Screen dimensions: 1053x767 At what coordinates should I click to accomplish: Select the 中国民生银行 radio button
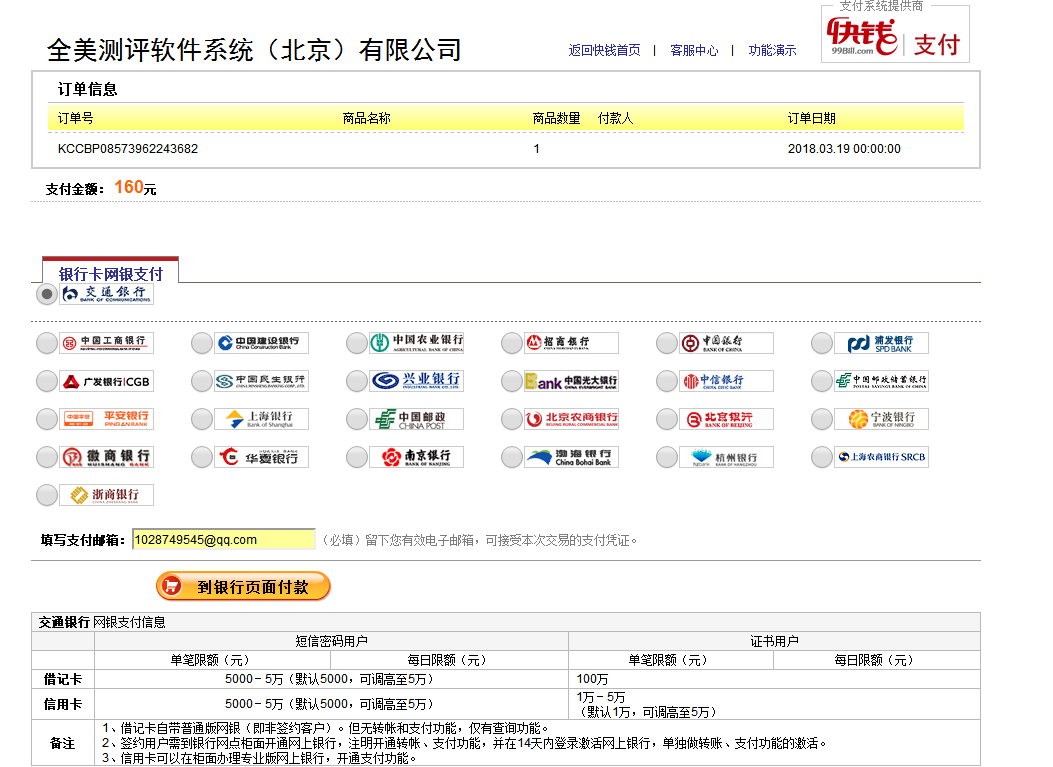201,381
